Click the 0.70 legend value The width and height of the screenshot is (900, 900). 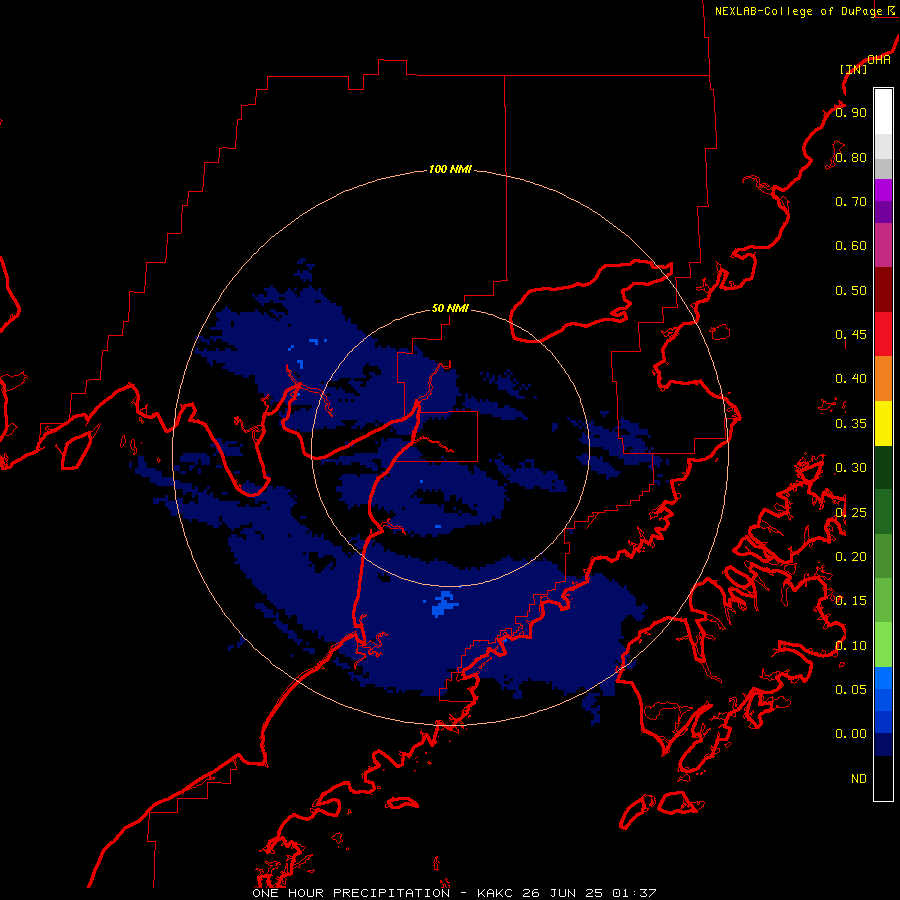[851, 201]
